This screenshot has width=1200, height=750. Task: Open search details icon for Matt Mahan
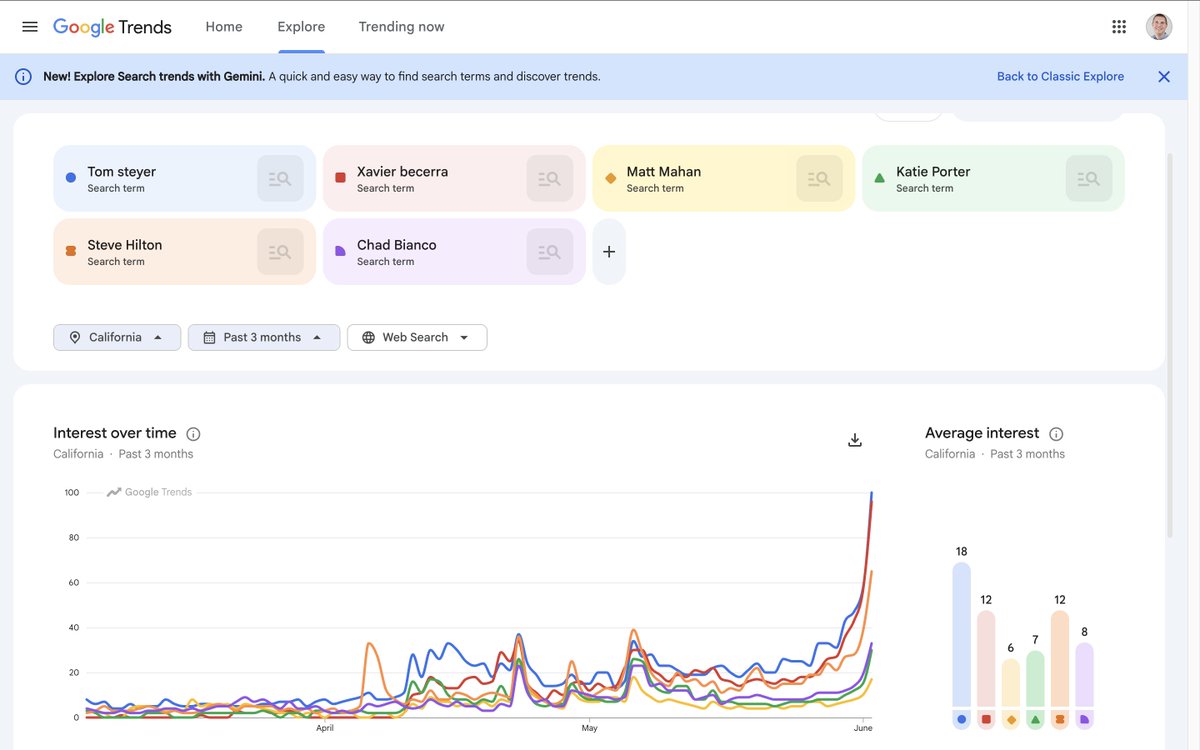coord(819,179)
